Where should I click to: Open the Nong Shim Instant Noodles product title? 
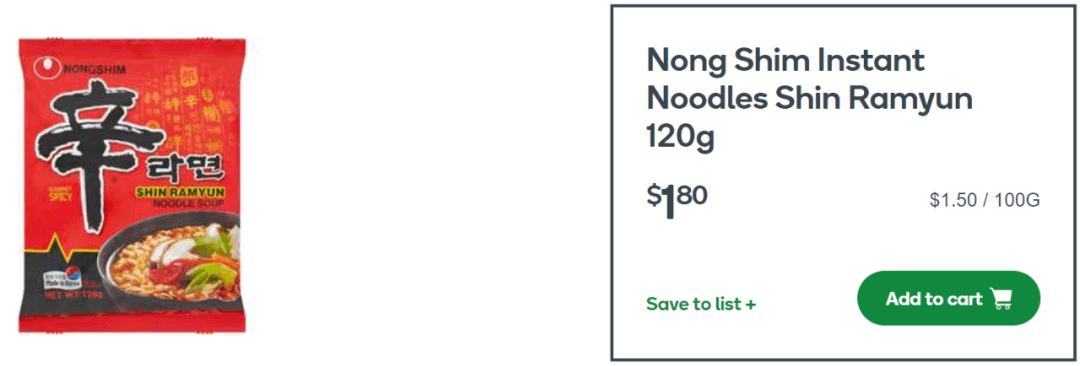point(809,99)
